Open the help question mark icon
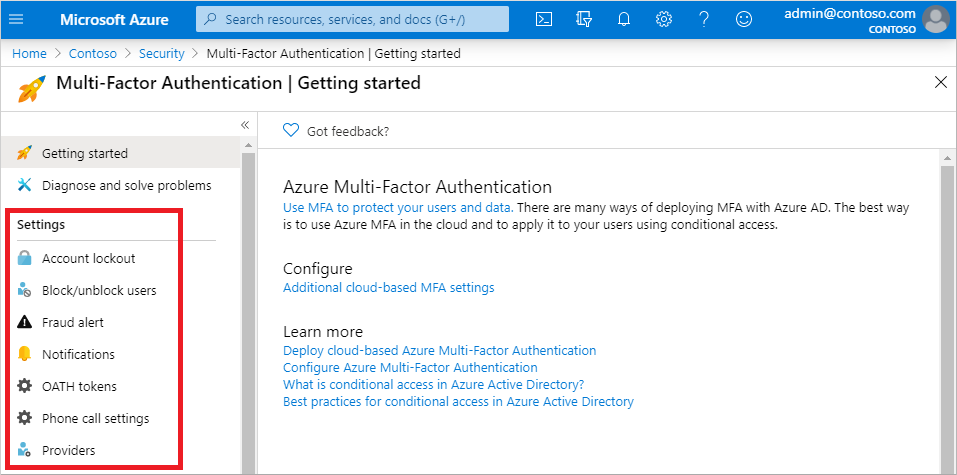 click(x=704, y=19)
